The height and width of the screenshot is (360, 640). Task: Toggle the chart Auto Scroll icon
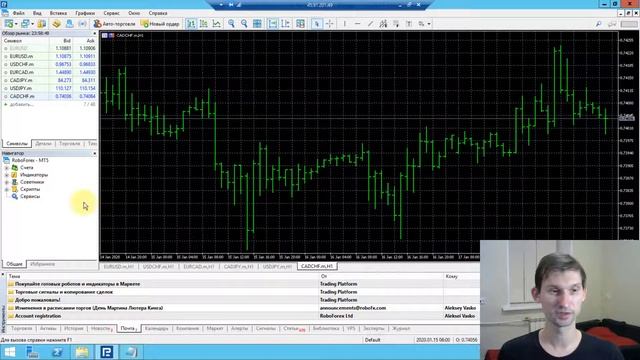pos(273,24)
